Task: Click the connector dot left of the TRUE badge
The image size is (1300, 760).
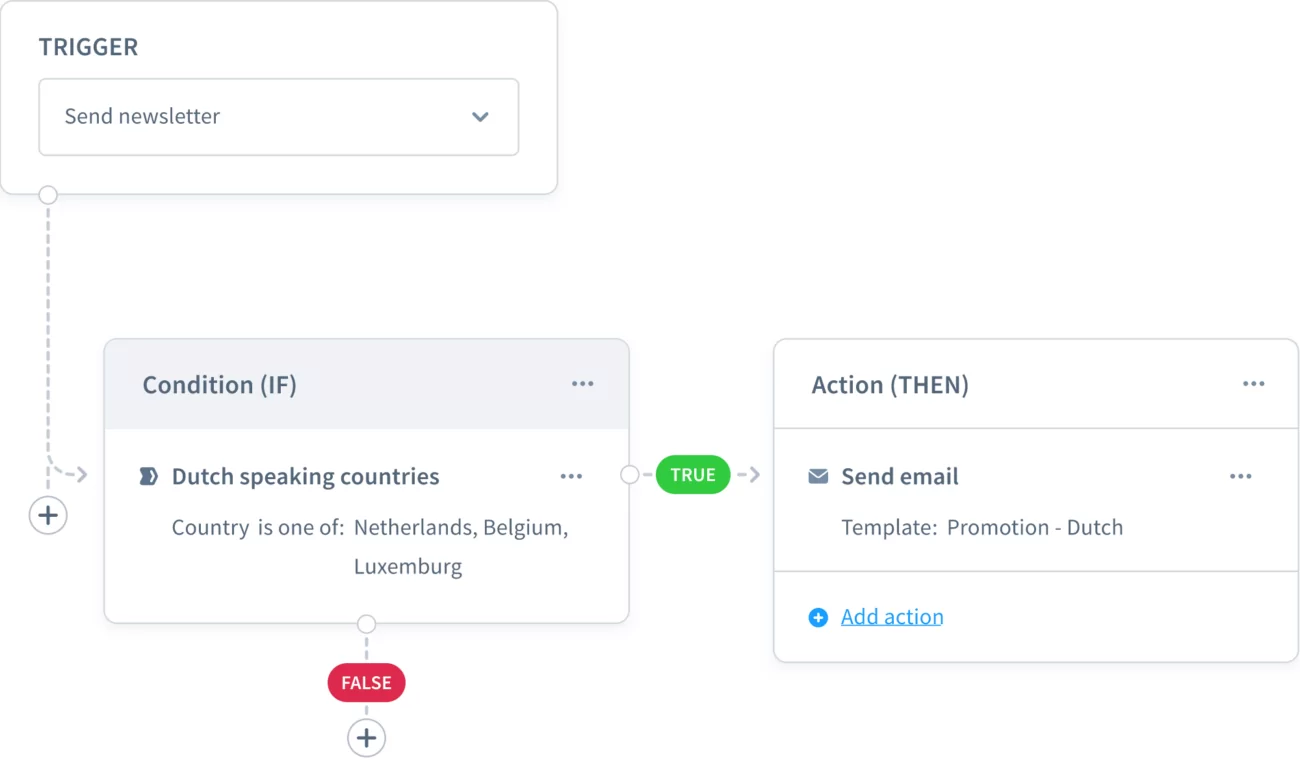Action: pos(631,475)
